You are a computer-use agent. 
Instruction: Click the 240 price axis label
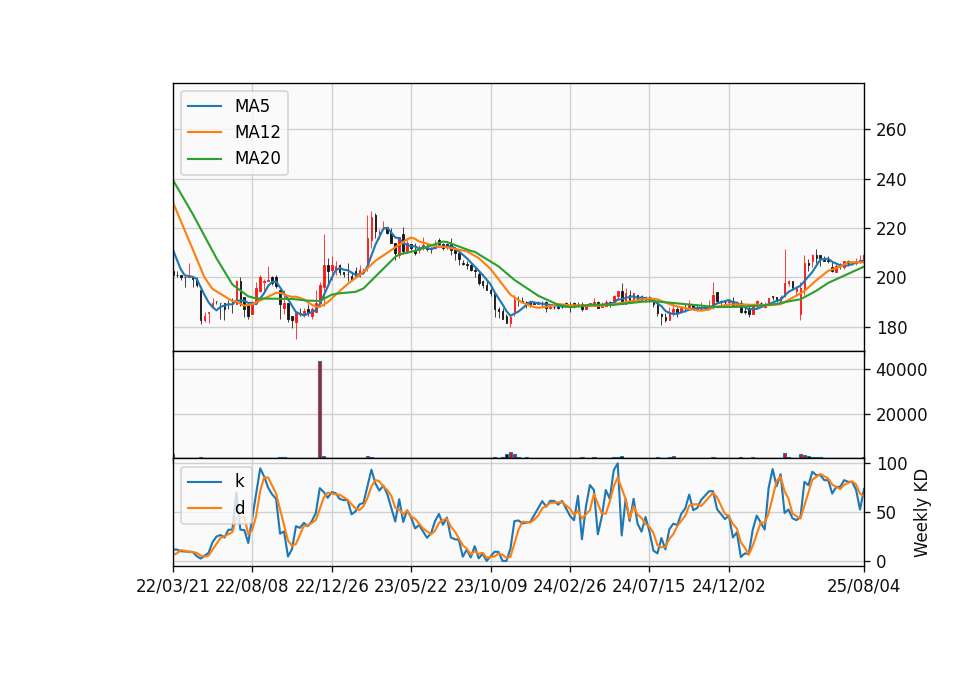[x=891, y=180]
